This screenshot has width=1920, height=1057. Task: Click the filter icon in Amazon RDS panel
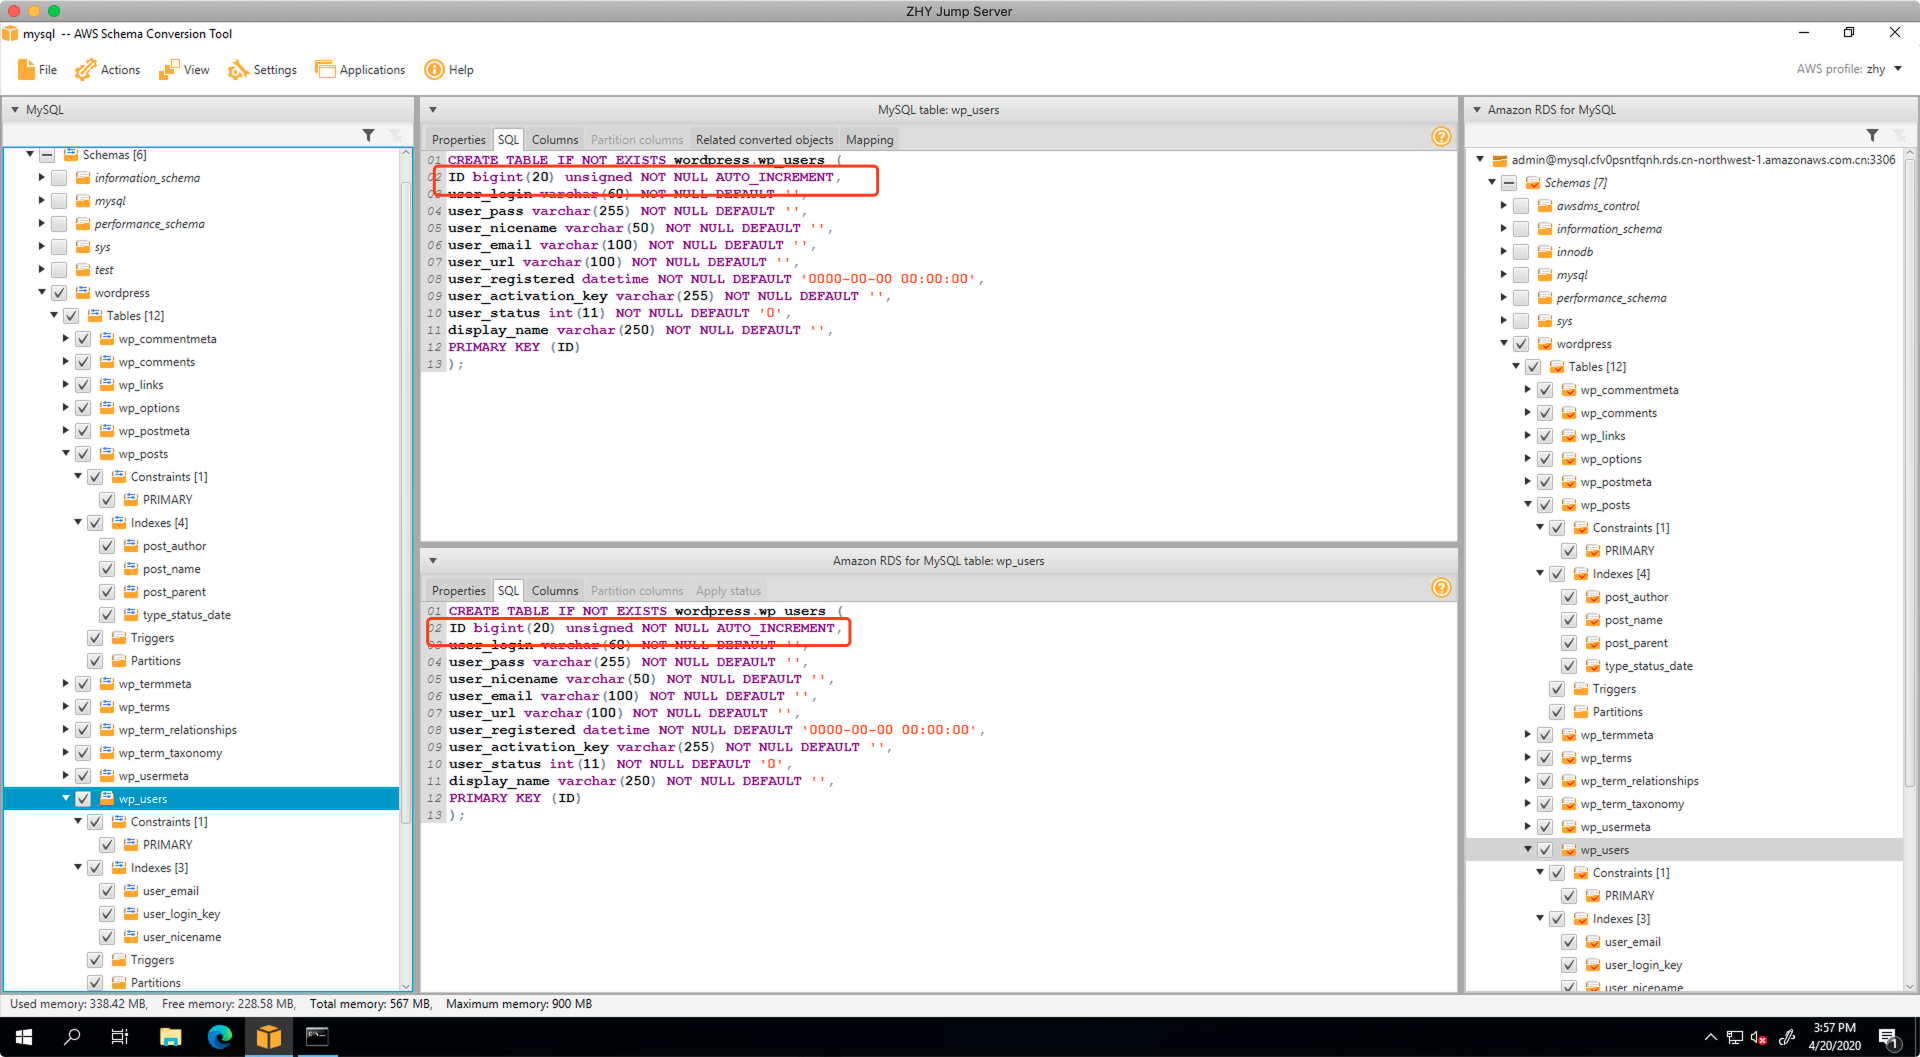pos(1872,135)
